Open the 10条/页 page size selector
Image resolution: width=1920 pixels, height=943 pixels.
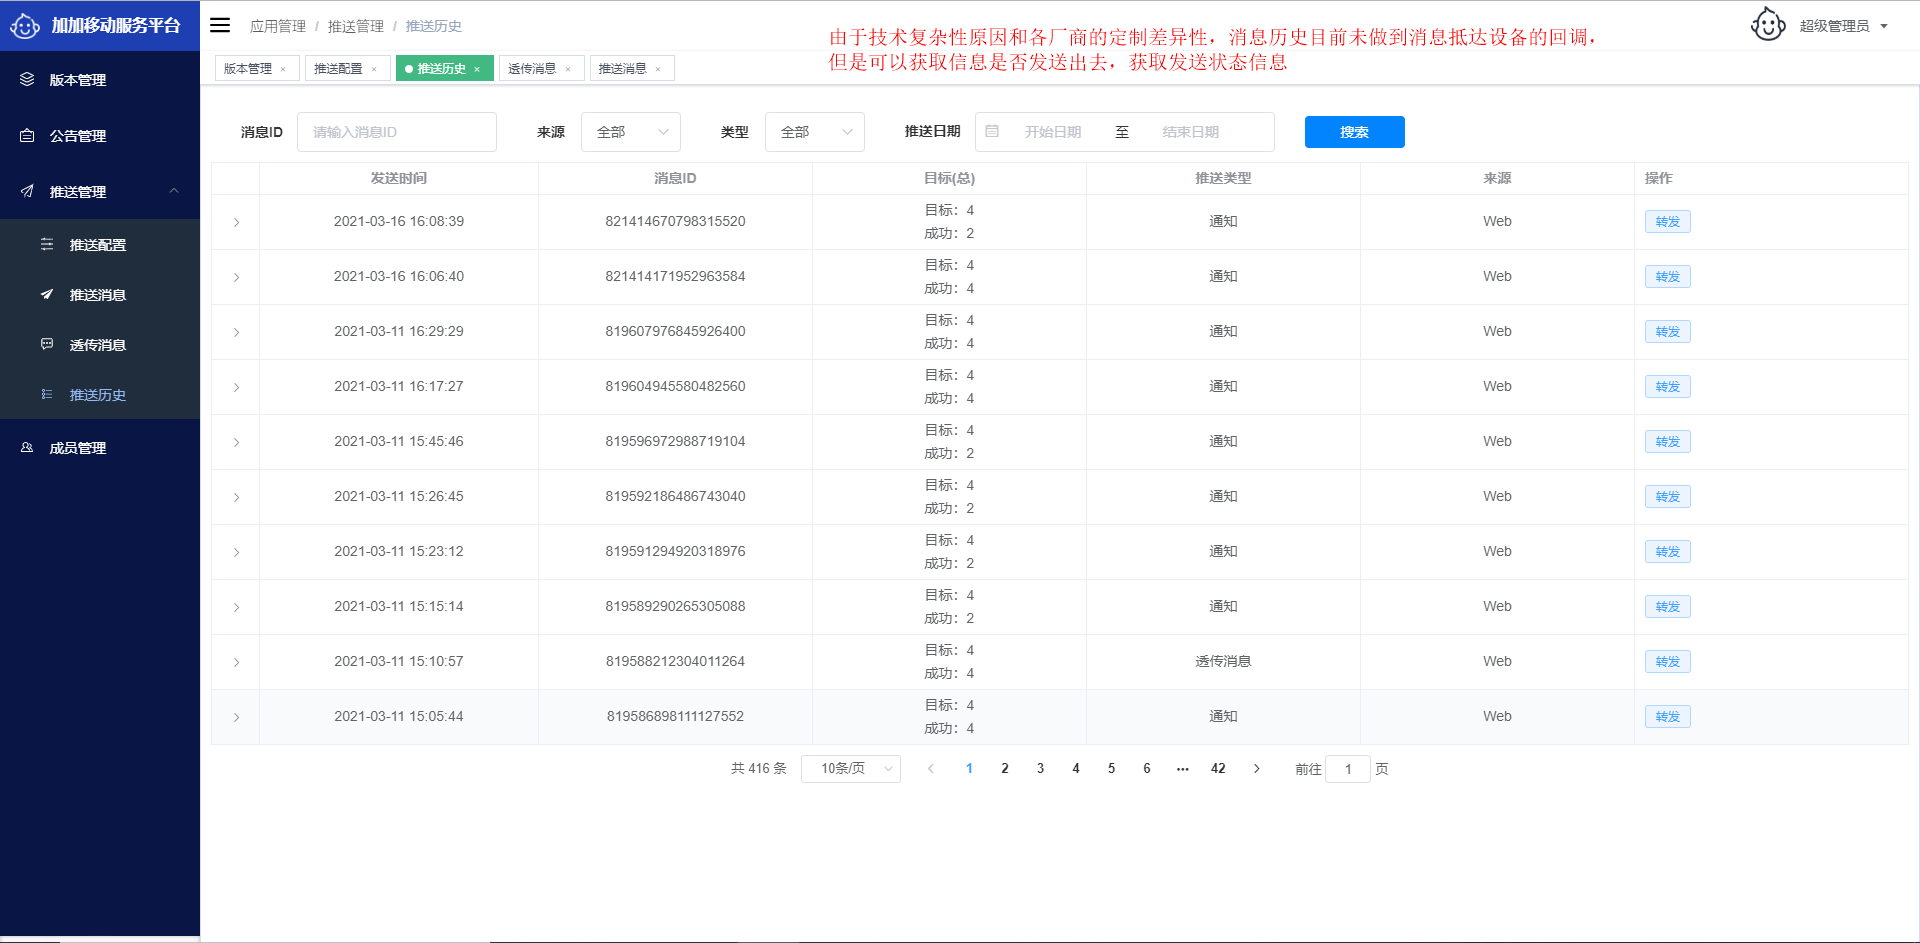[850, 768]
